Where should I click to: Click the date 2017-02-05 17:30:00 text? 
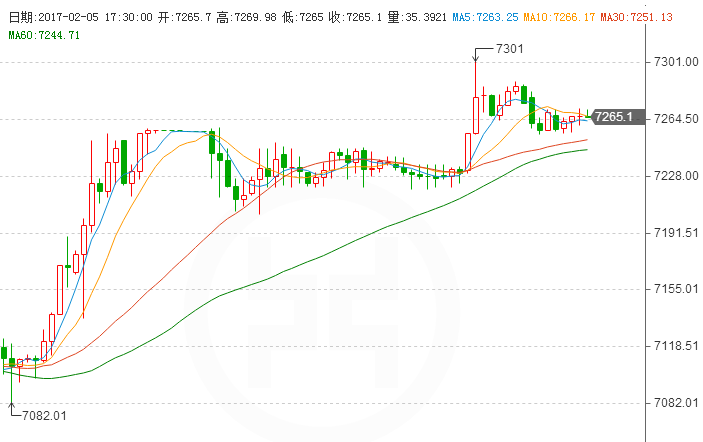tap(81, 17)
